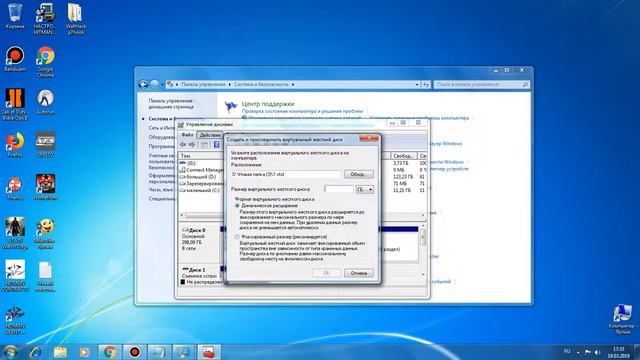Open the smiley face desktop shortcut
The image size is (640, 360).
tap(45, 233)
